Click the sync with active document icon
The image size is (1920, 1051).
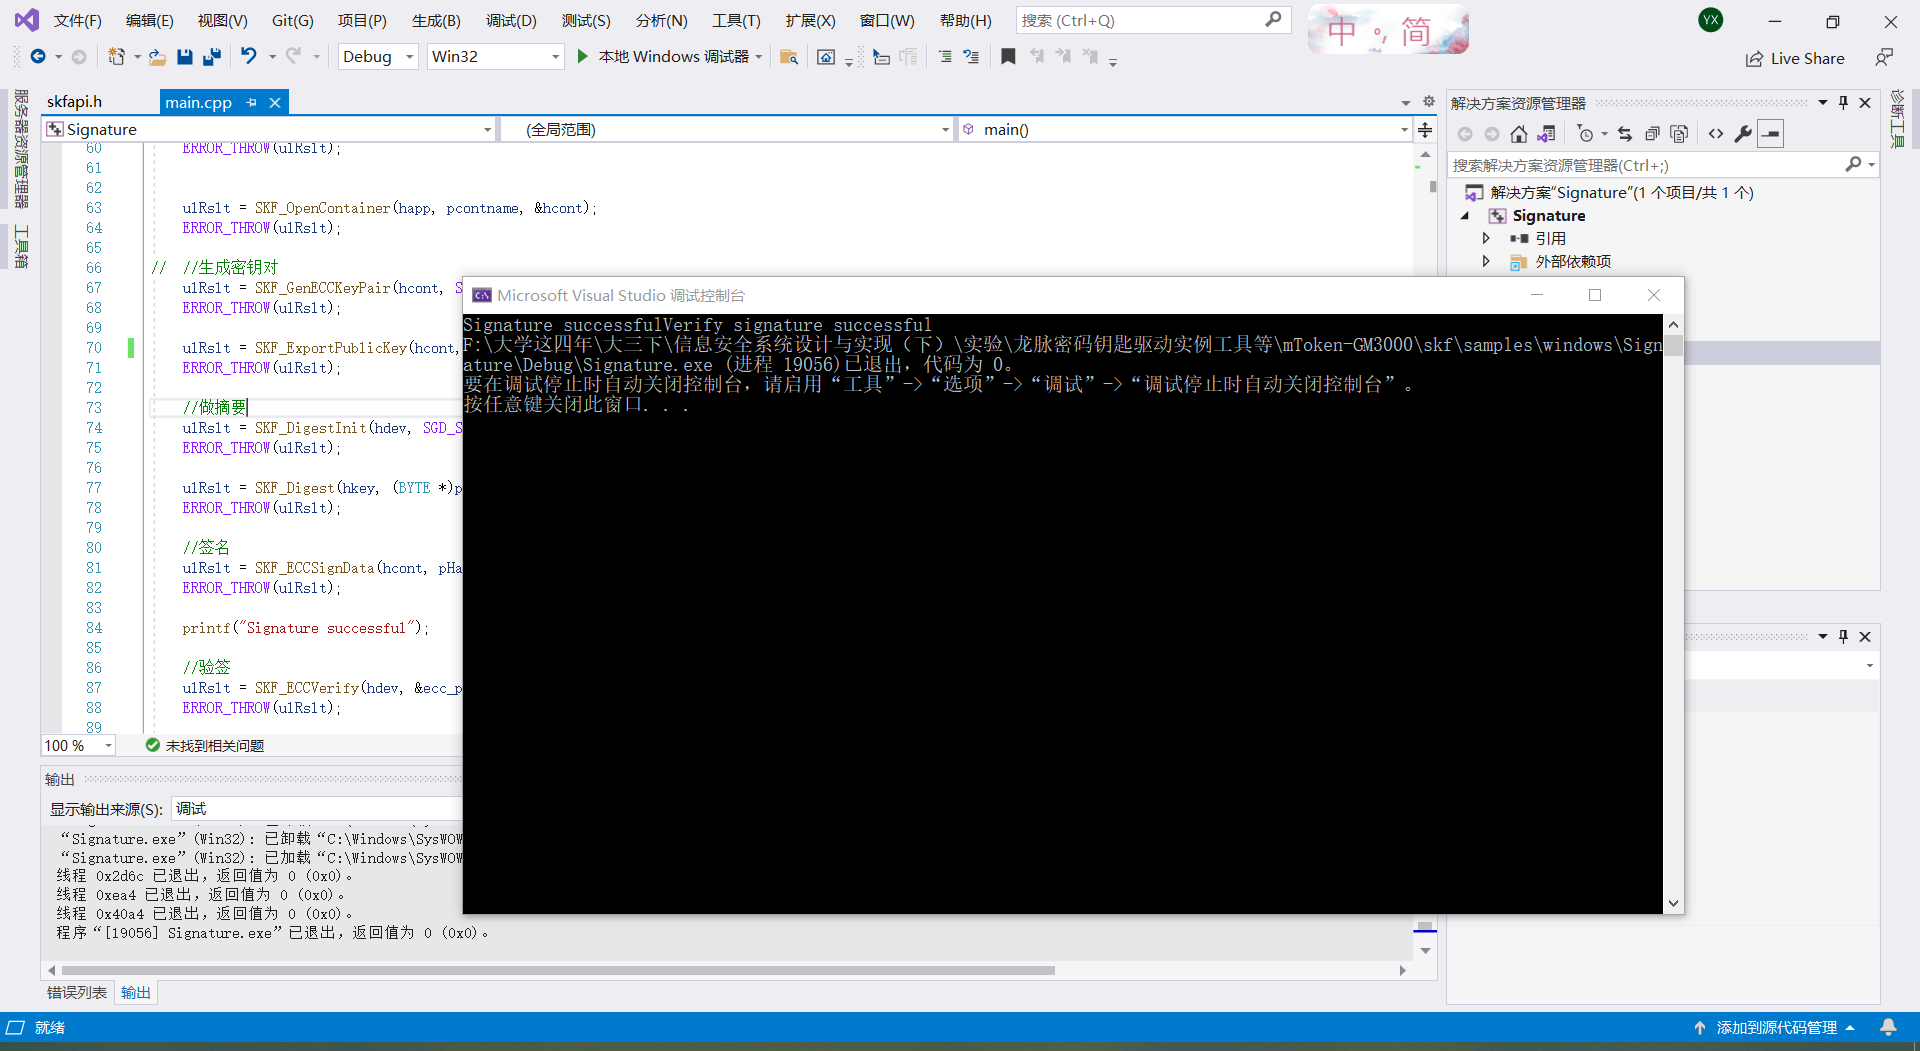point(1625,134)
